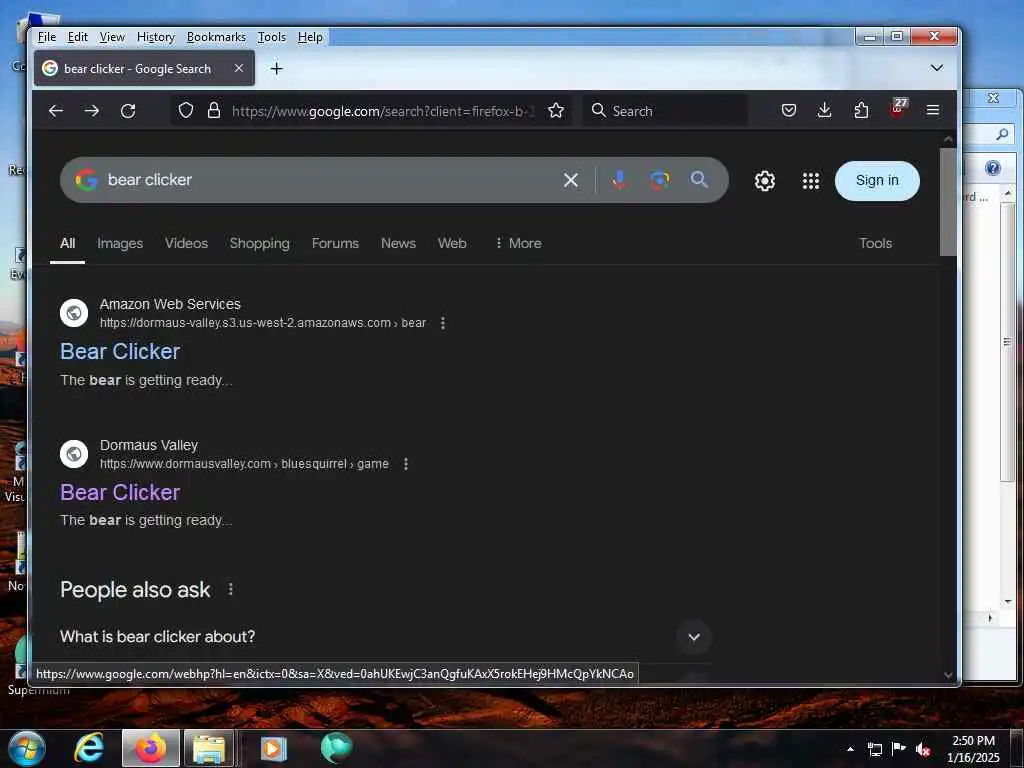Open the Help menu

click(x=310, y=37)
